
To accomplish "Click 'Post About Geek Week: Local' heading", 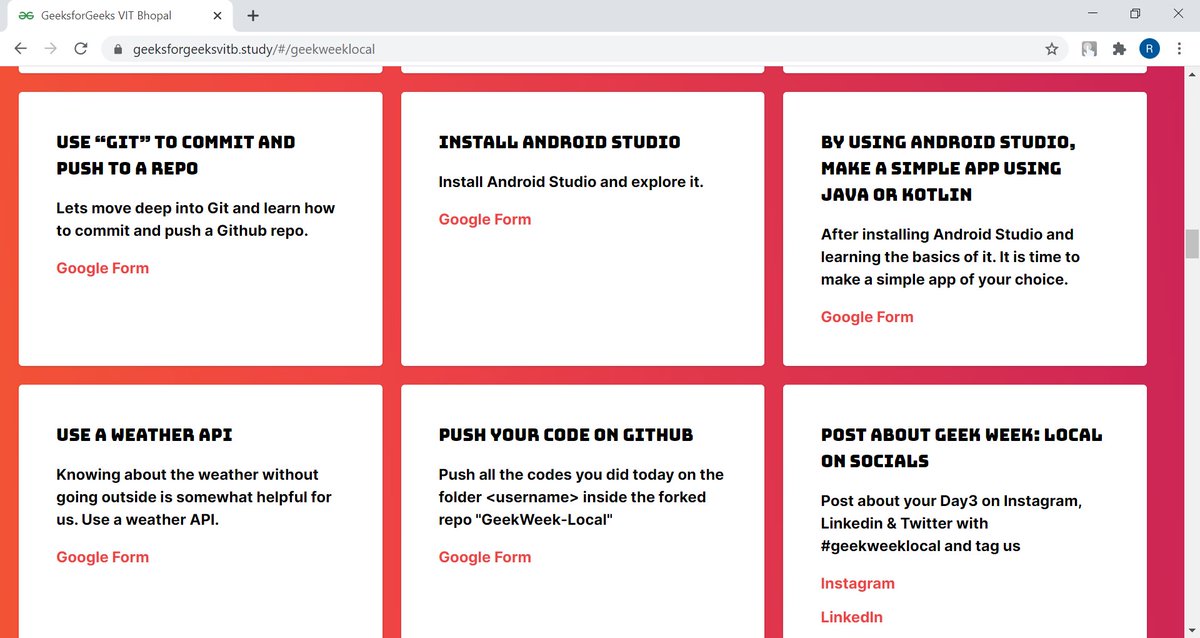I will [961, 448].
